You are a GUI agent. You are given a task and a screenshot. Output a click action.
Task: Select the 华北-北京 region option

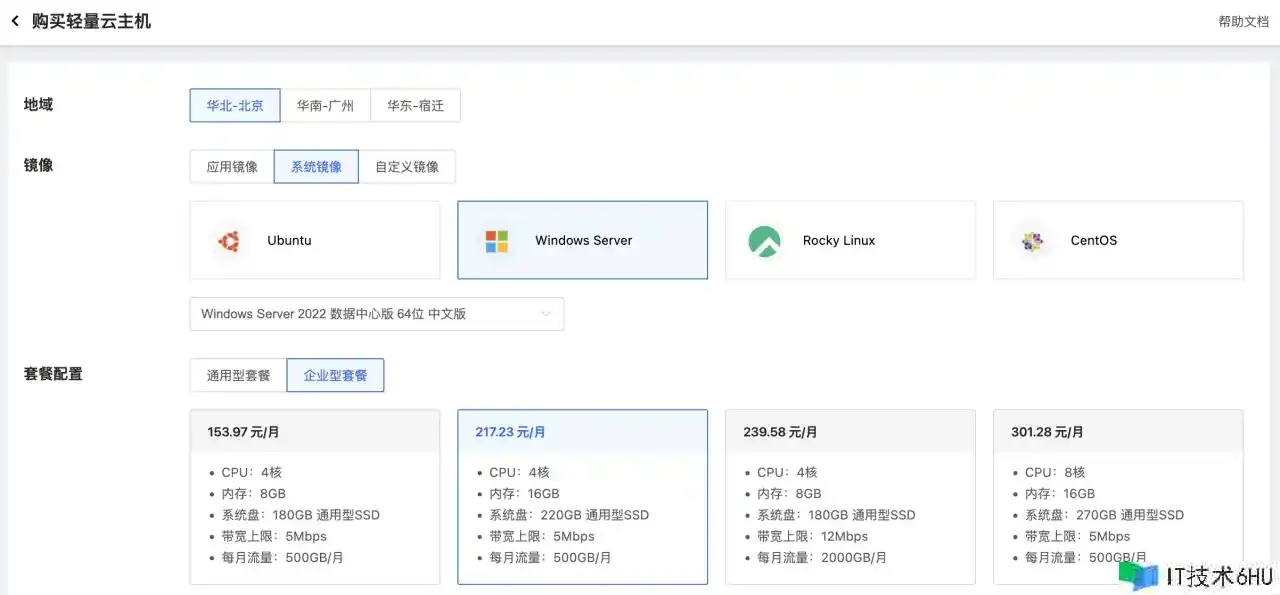pos(235,105)
